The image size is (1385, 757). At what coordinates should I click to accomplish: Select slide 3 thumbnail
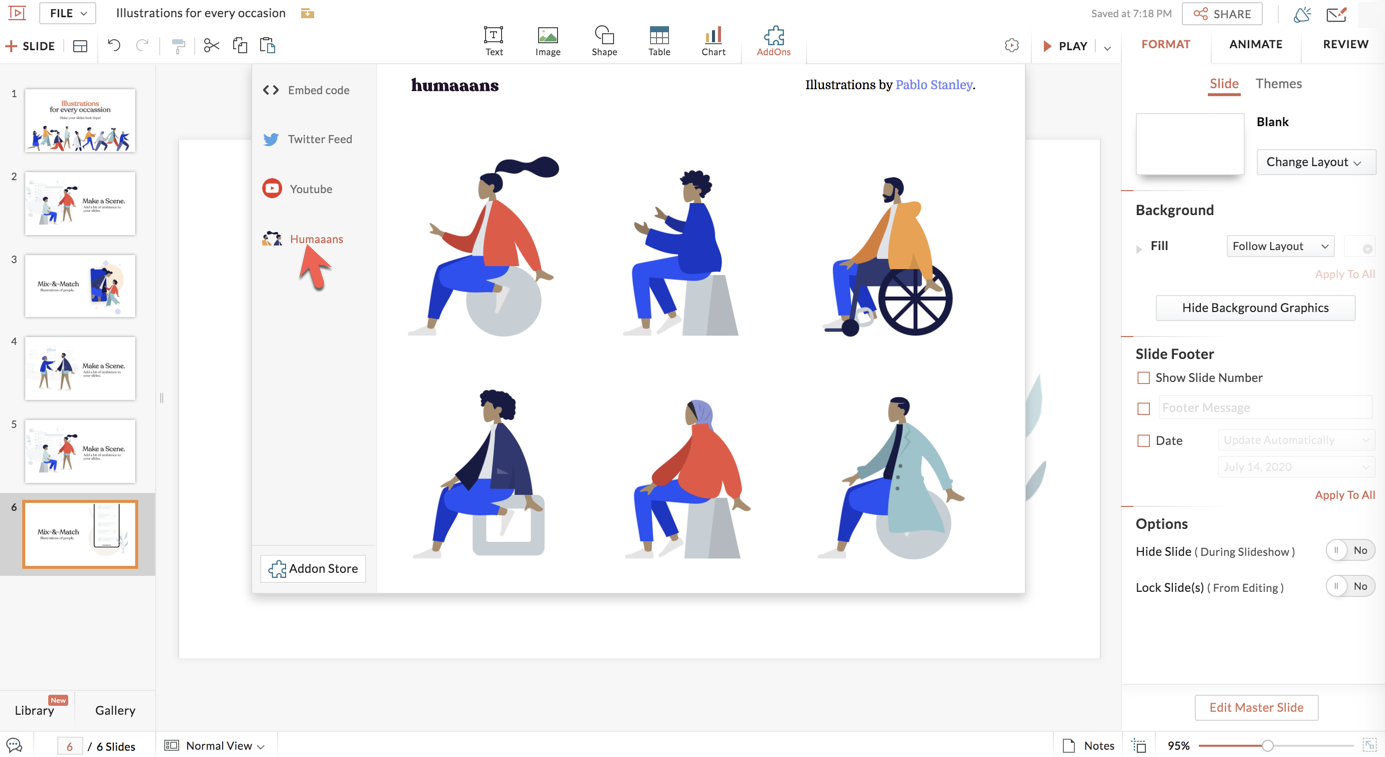tap(80, 286)
